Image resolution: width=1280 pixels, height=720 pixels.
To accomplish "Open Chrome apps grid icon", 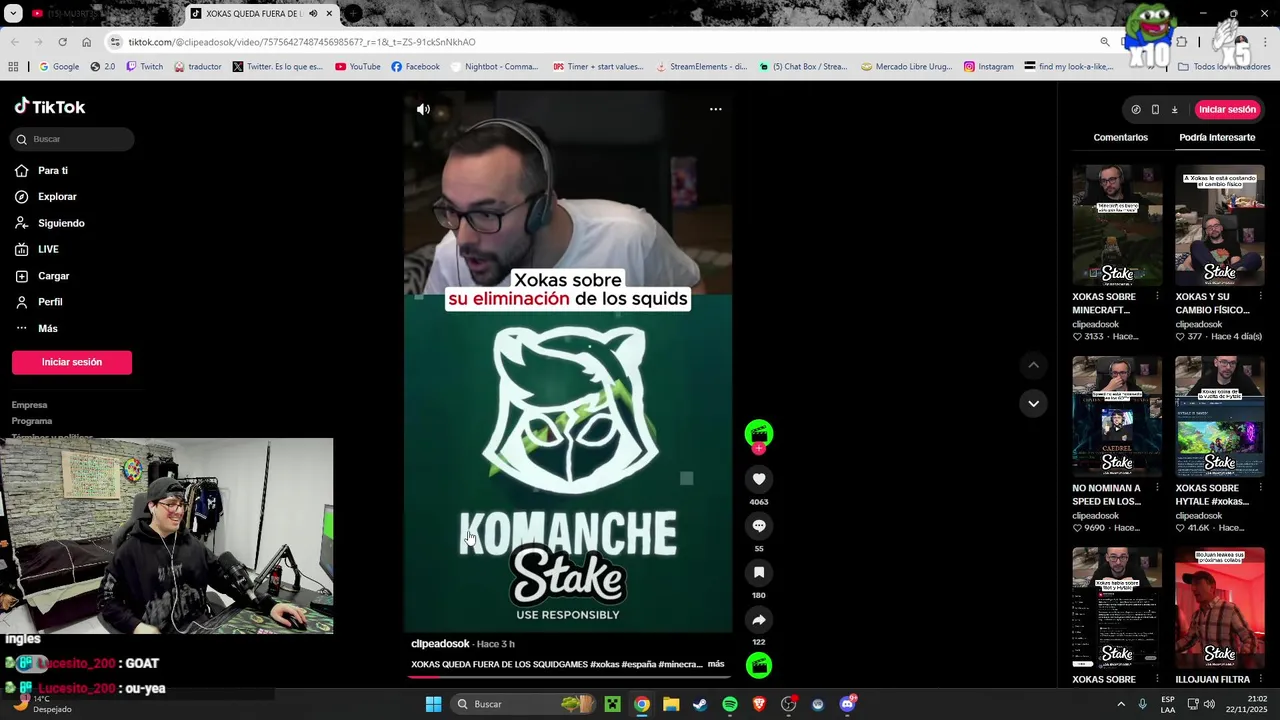I will [x=13, y=67].
